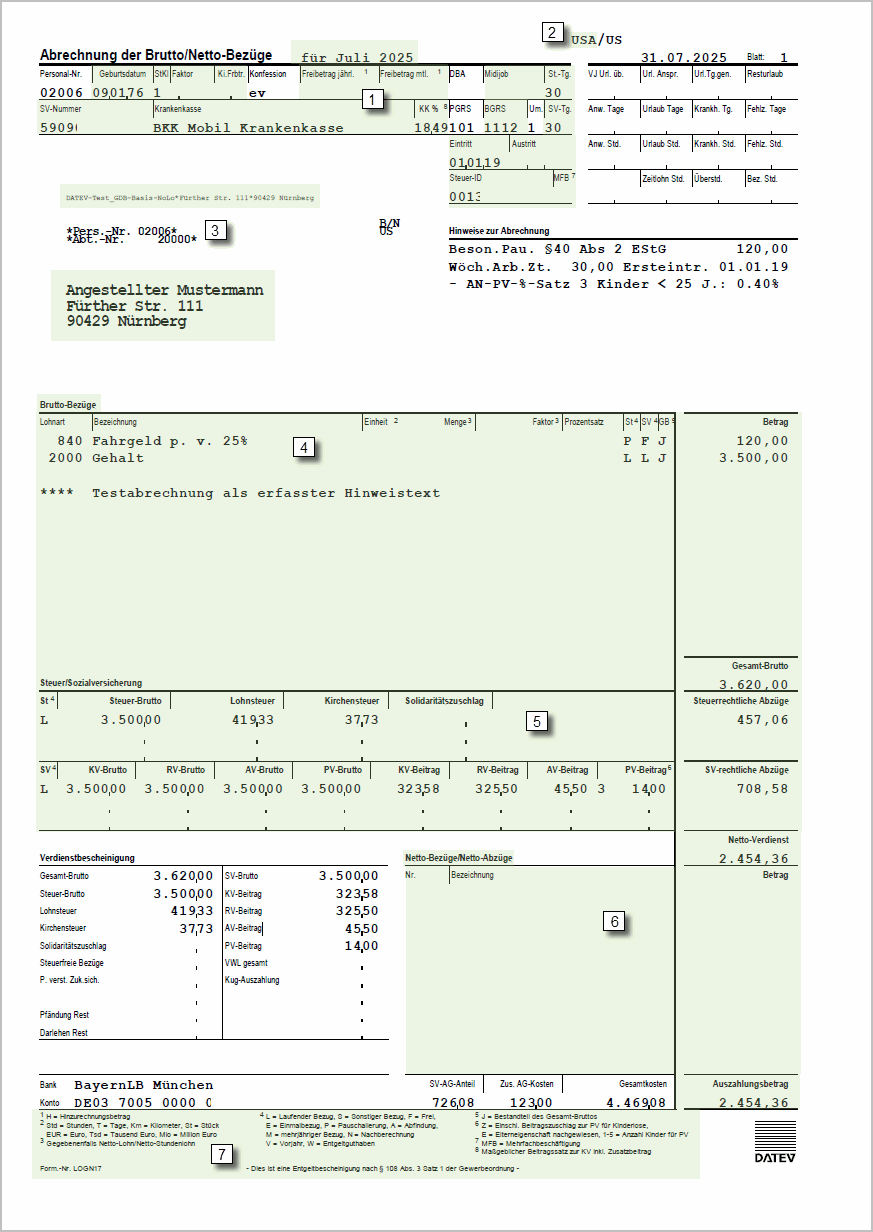Click the DATEV logo
The height and width of the screenshot is (1232, 873).
(775, 1141)
